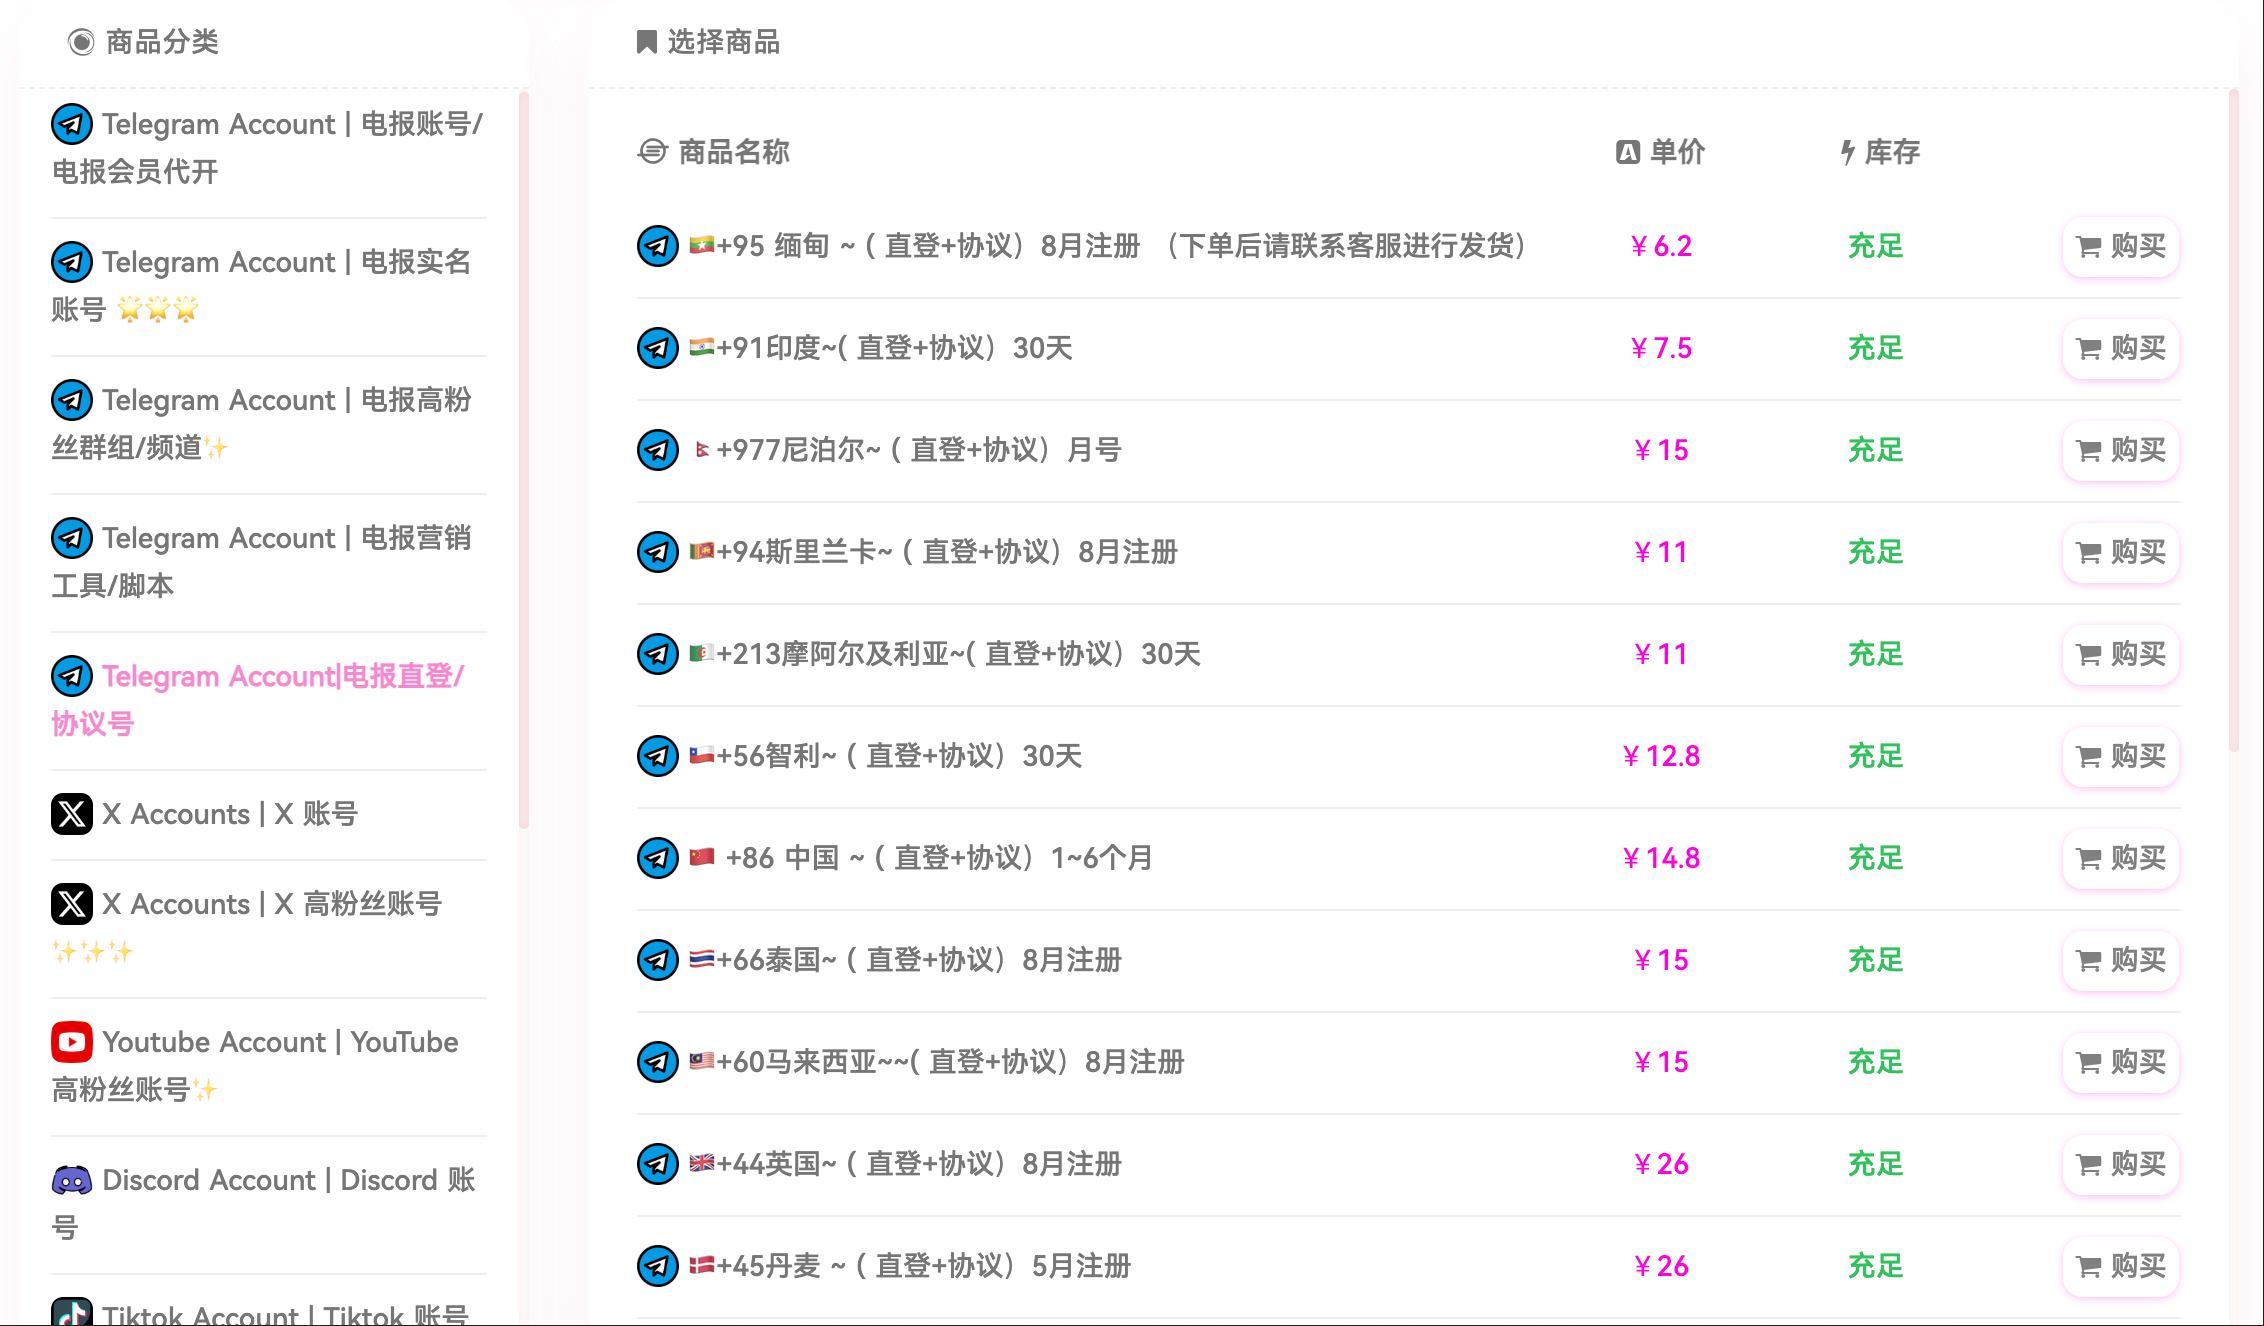The width and height of the screenshot is (2264, 1326).
Task: Click the bookmark icon next to 选择商品
Action: point(647,42)
